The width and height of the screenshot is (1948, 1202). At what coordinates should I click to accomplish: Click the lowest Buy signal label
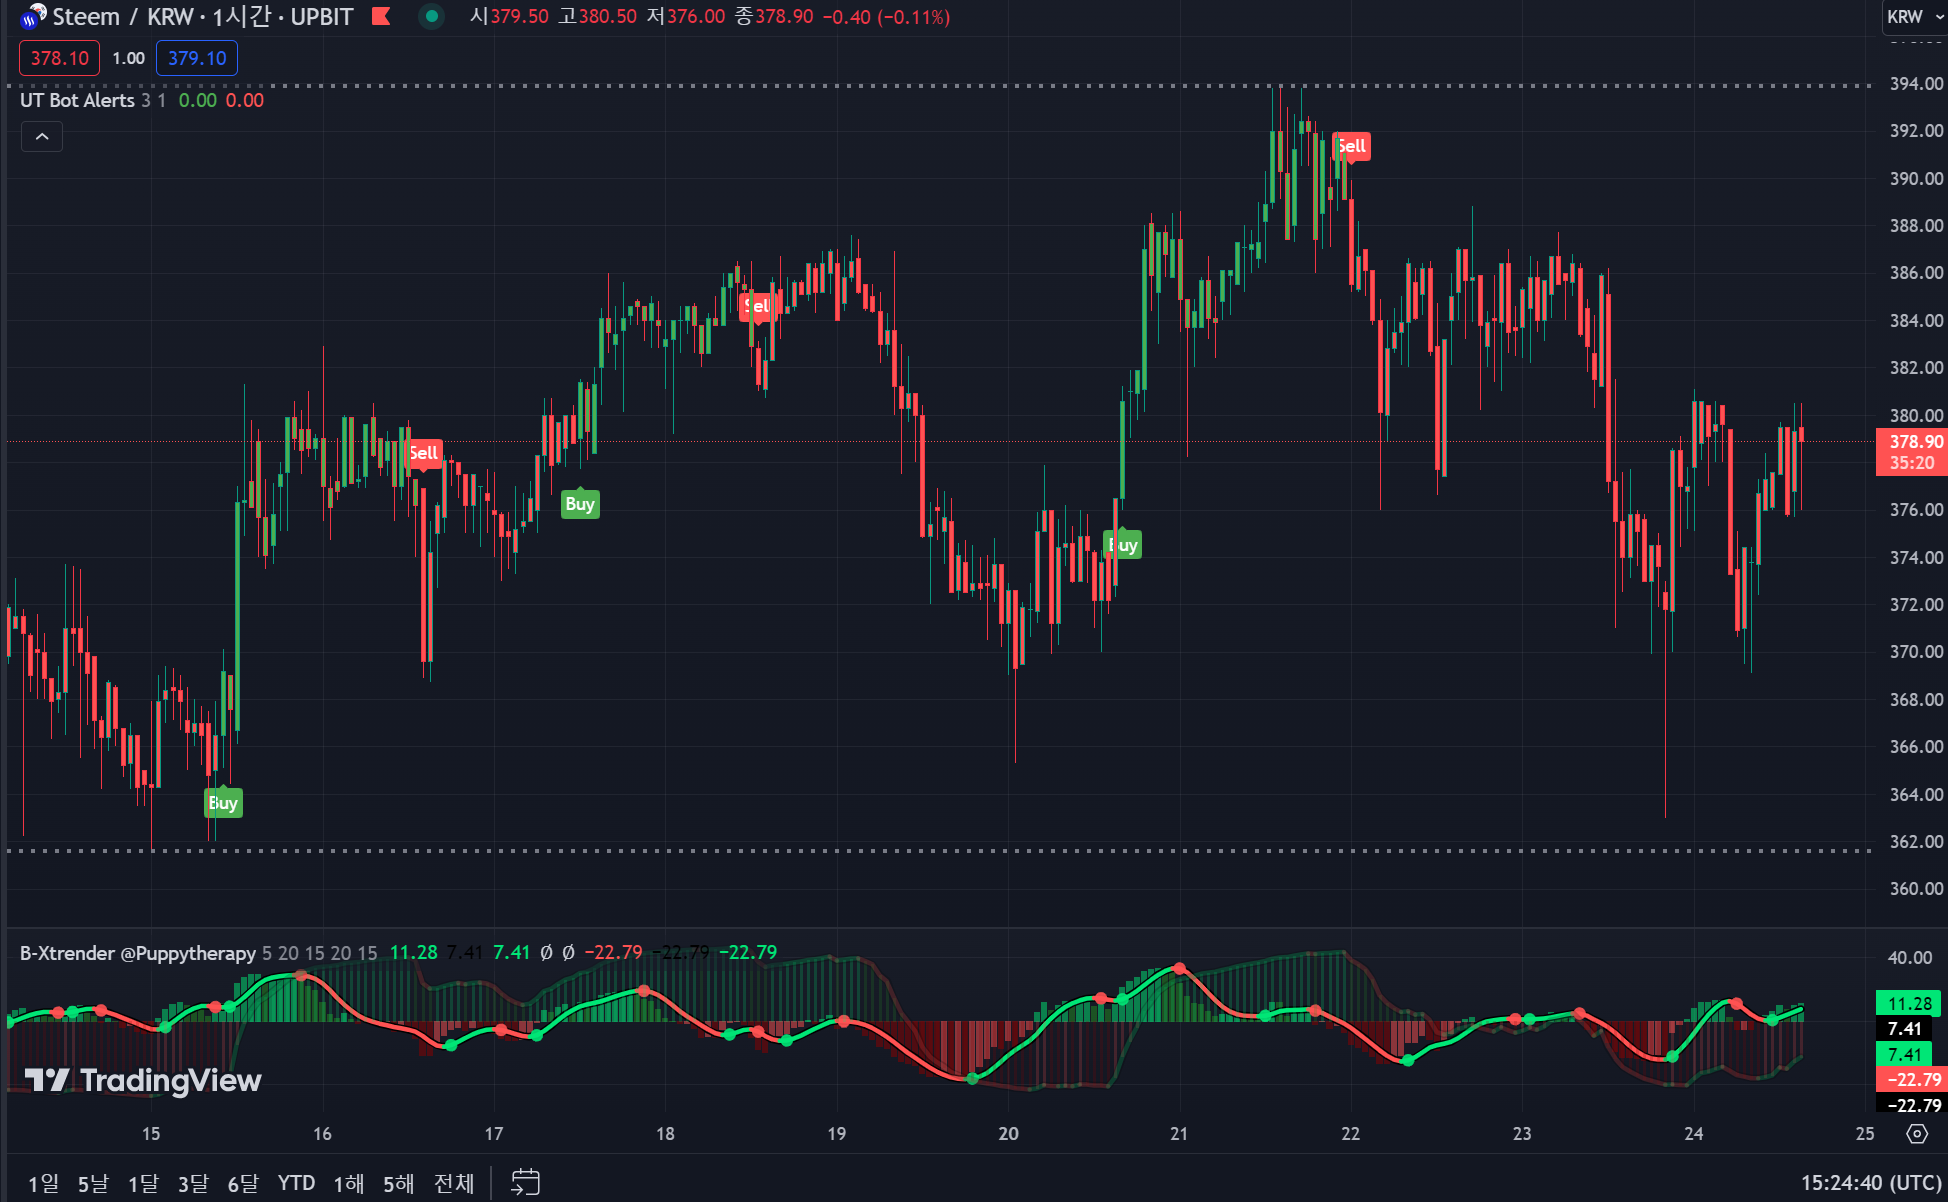pos(223,803)
